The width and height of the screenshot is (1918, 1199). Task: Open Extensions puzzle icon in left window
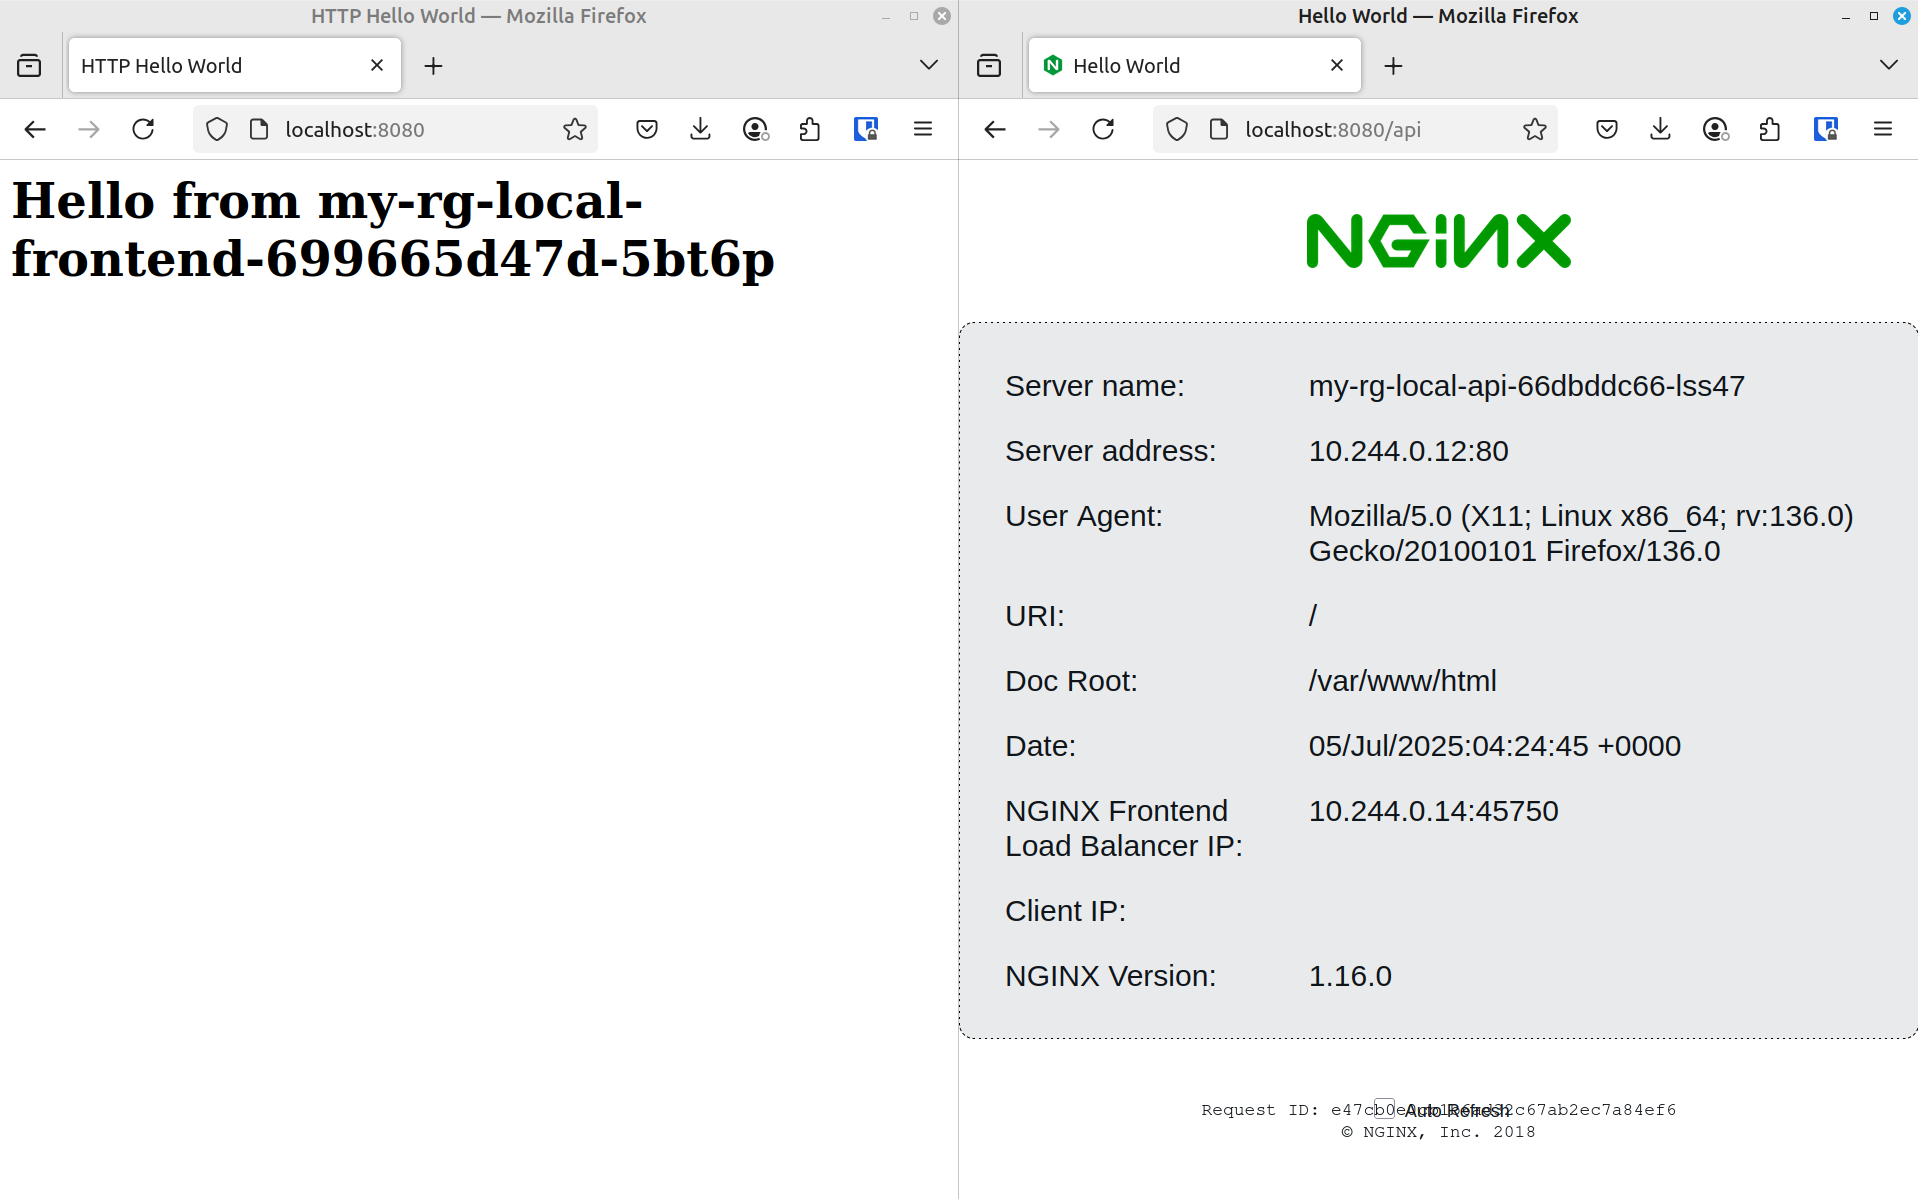[810, 129]
